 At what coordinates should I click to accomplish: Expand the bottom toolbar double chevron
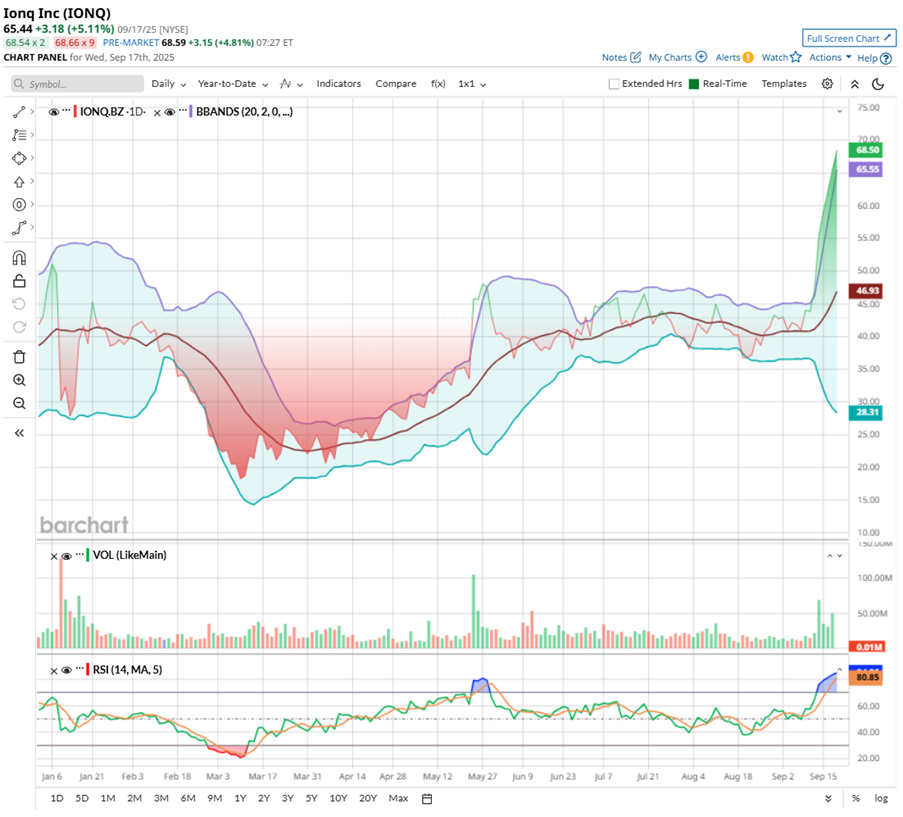point(828,799)
